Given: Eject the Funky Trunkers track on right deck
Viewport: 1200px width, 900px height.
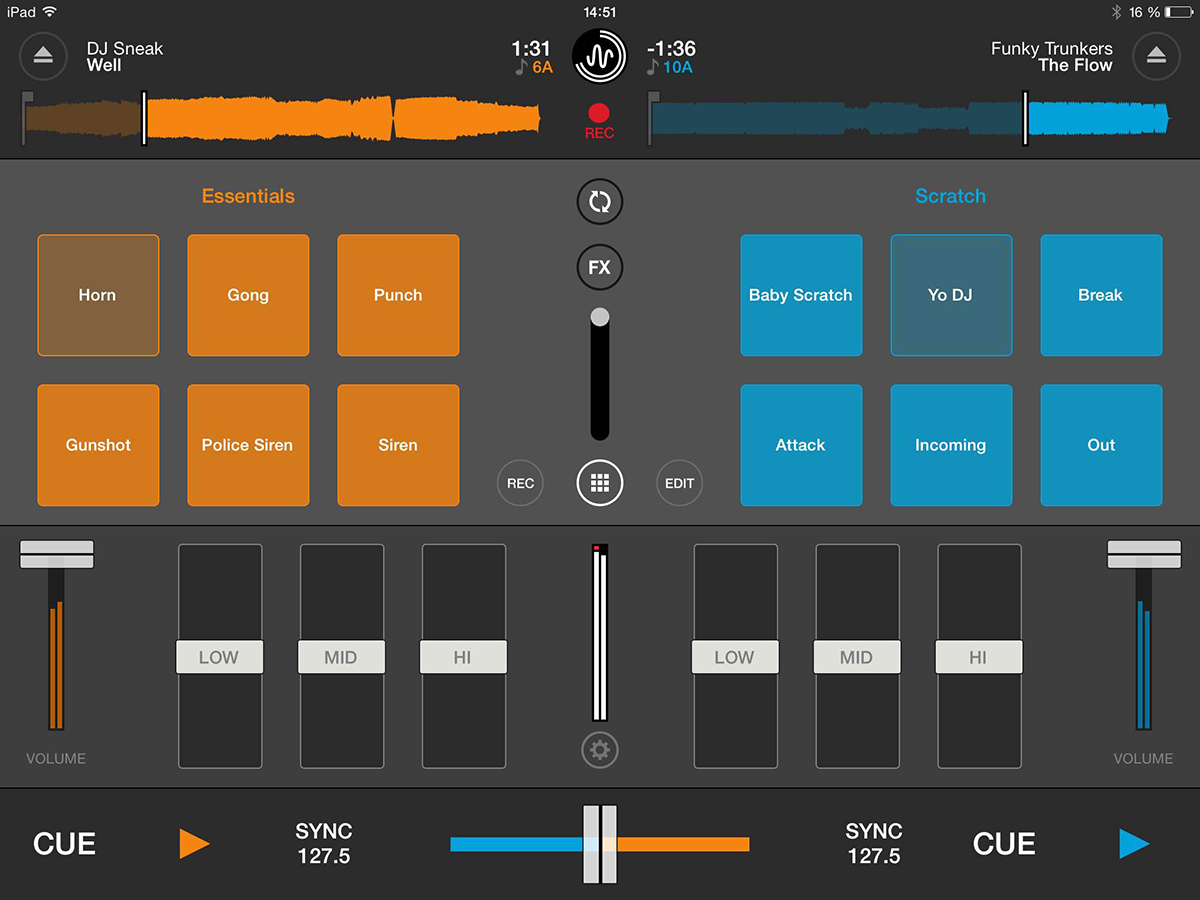Looking at the screenshot, I should [x=1156, y=56].
